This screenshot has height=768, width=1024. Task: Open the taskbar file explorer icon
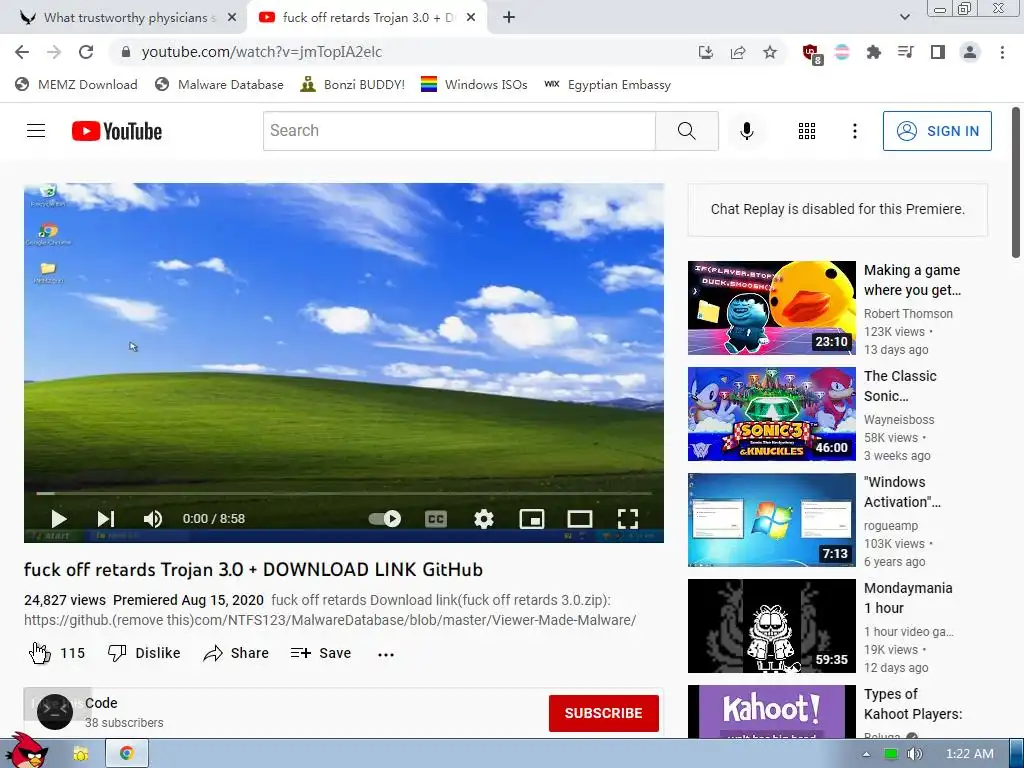click(x=81, y=754)
